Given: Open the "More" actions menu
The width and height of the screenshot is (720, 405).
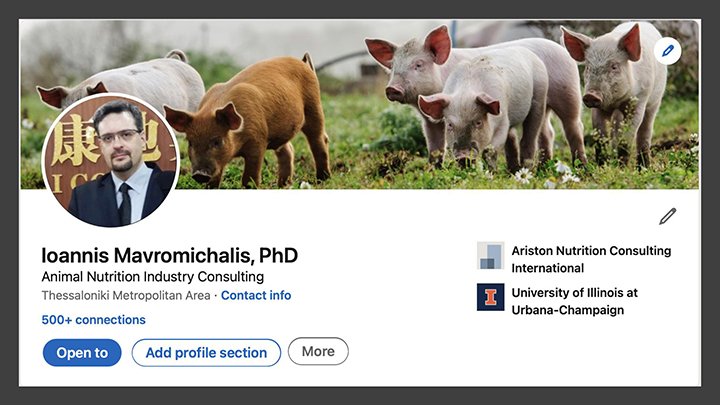Looking at the screenshot, I should tap(318, 351).
